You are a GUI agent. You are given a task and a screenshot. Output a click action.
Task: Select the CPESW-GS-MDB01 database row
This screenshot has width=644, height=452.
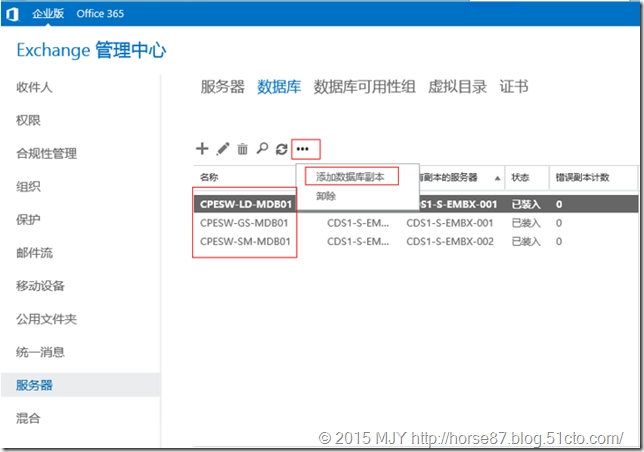[245, 222]
